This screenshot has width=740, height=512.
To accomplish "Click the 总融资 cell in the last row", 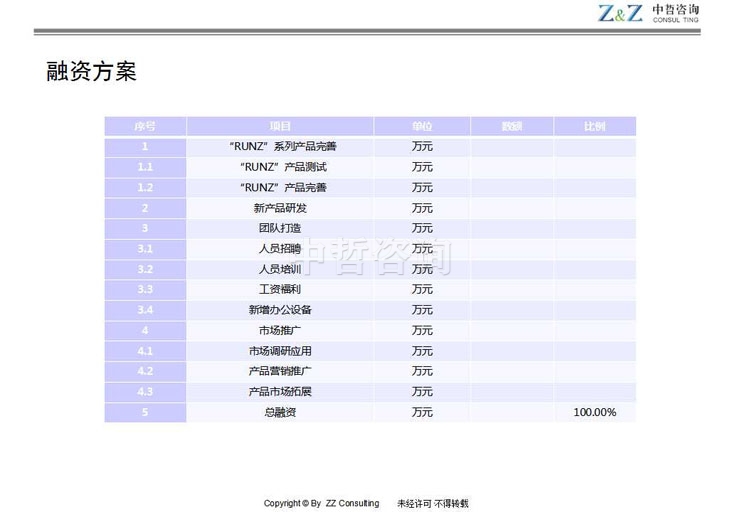I will pos(280,412).
